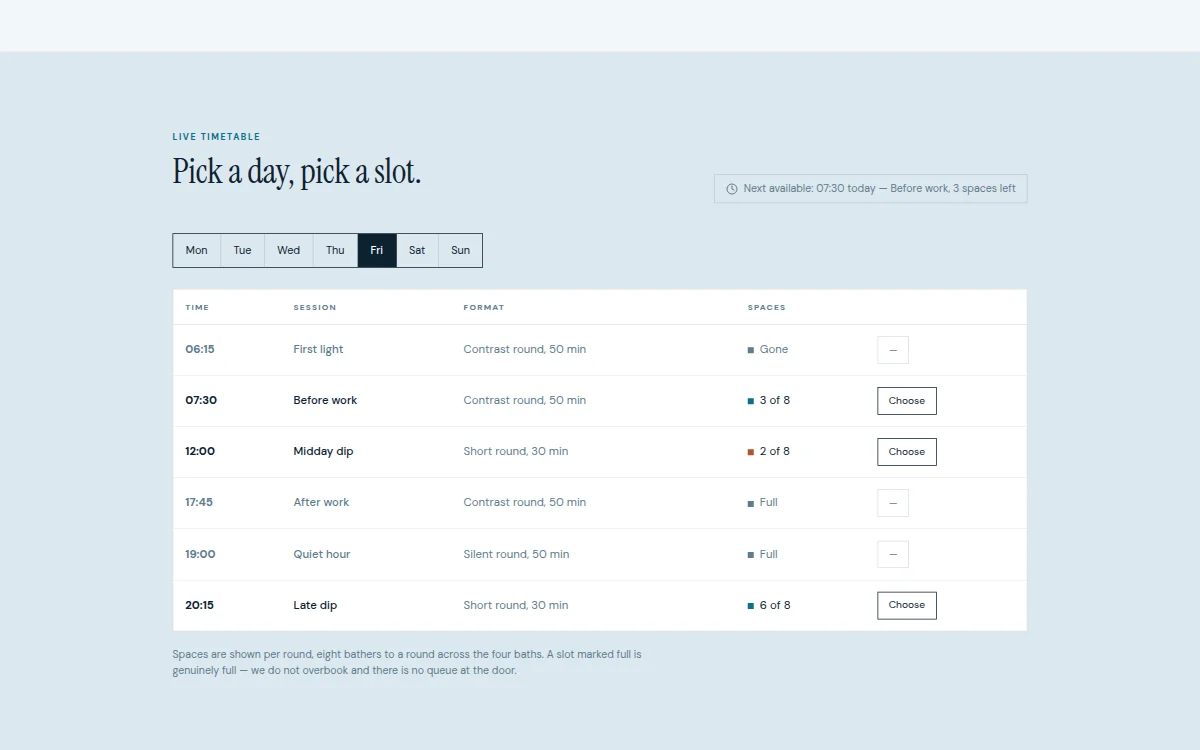Switch to the Sat day tab
Image resolution: width=1200 pixels, height=750 pixels.
point(417,250)
